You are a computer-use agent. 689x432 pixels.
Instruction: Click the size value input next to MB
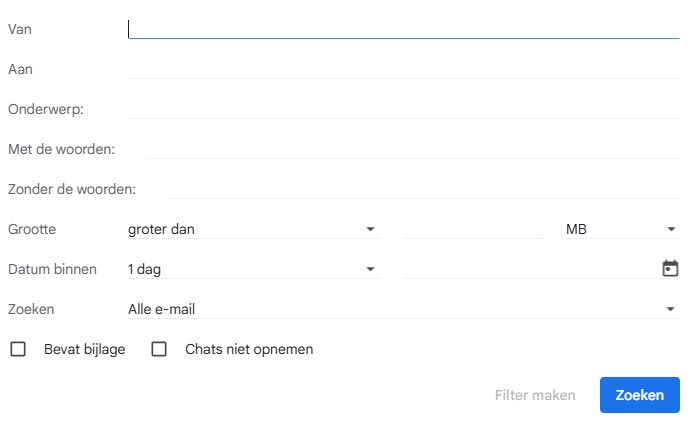pyautogui.click(x=473, y=229)
